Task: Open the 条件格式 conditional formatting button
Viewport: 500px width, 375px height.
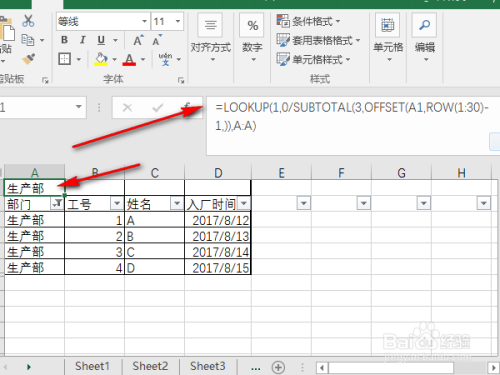Action: pos(308,21)
